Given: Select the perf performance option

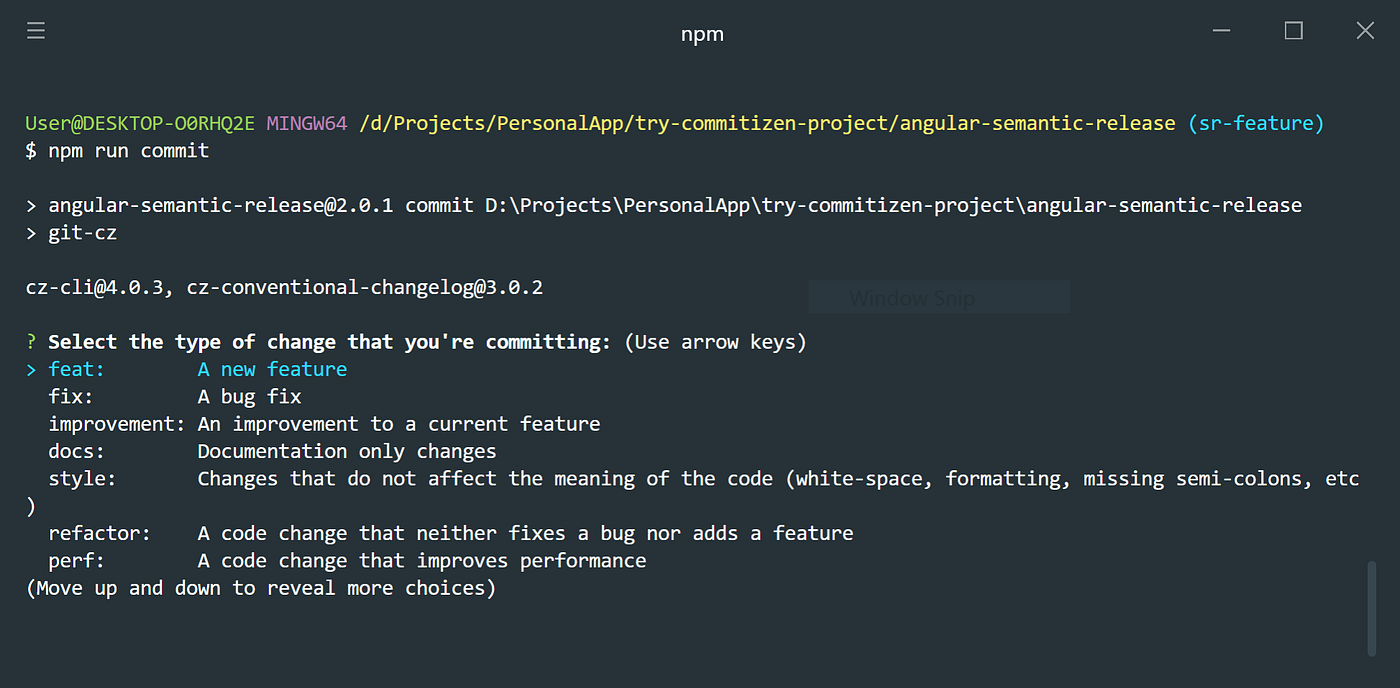Looking at the screenshot, I should pyautogui.click(x=347, y=560).
